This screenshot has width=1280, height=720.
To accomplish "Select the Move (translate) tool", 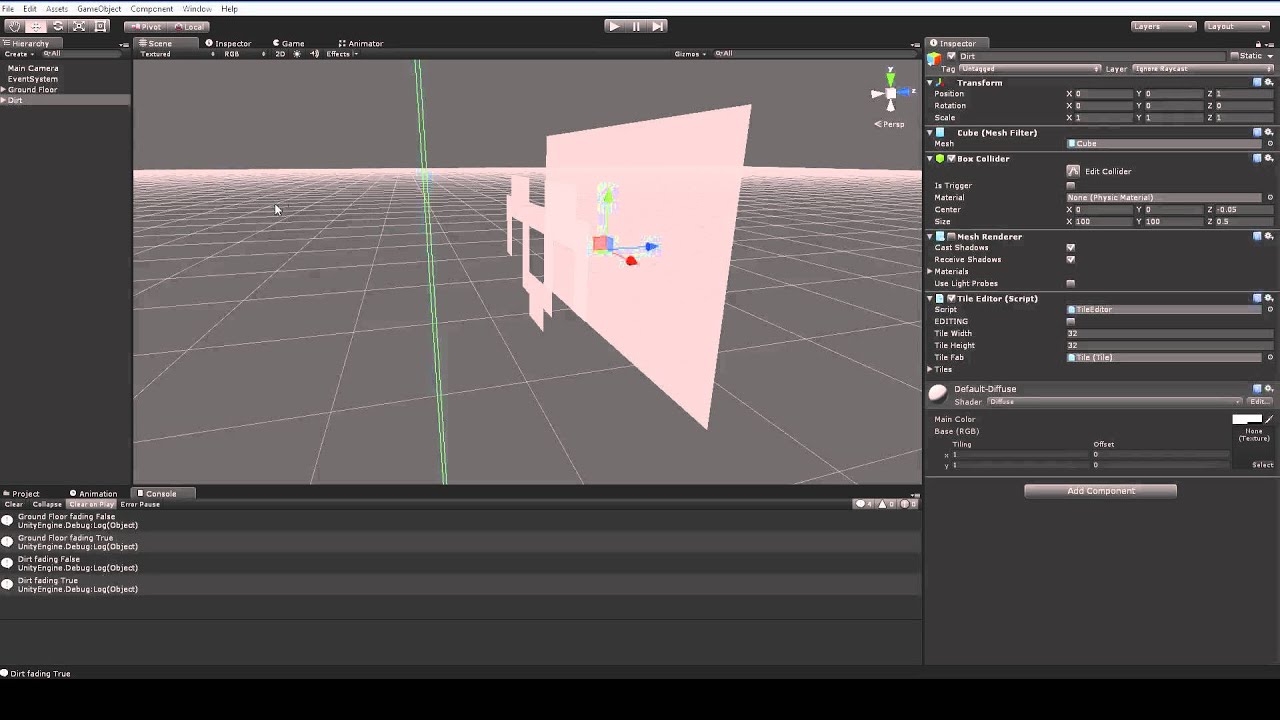I will coord(36,26).
